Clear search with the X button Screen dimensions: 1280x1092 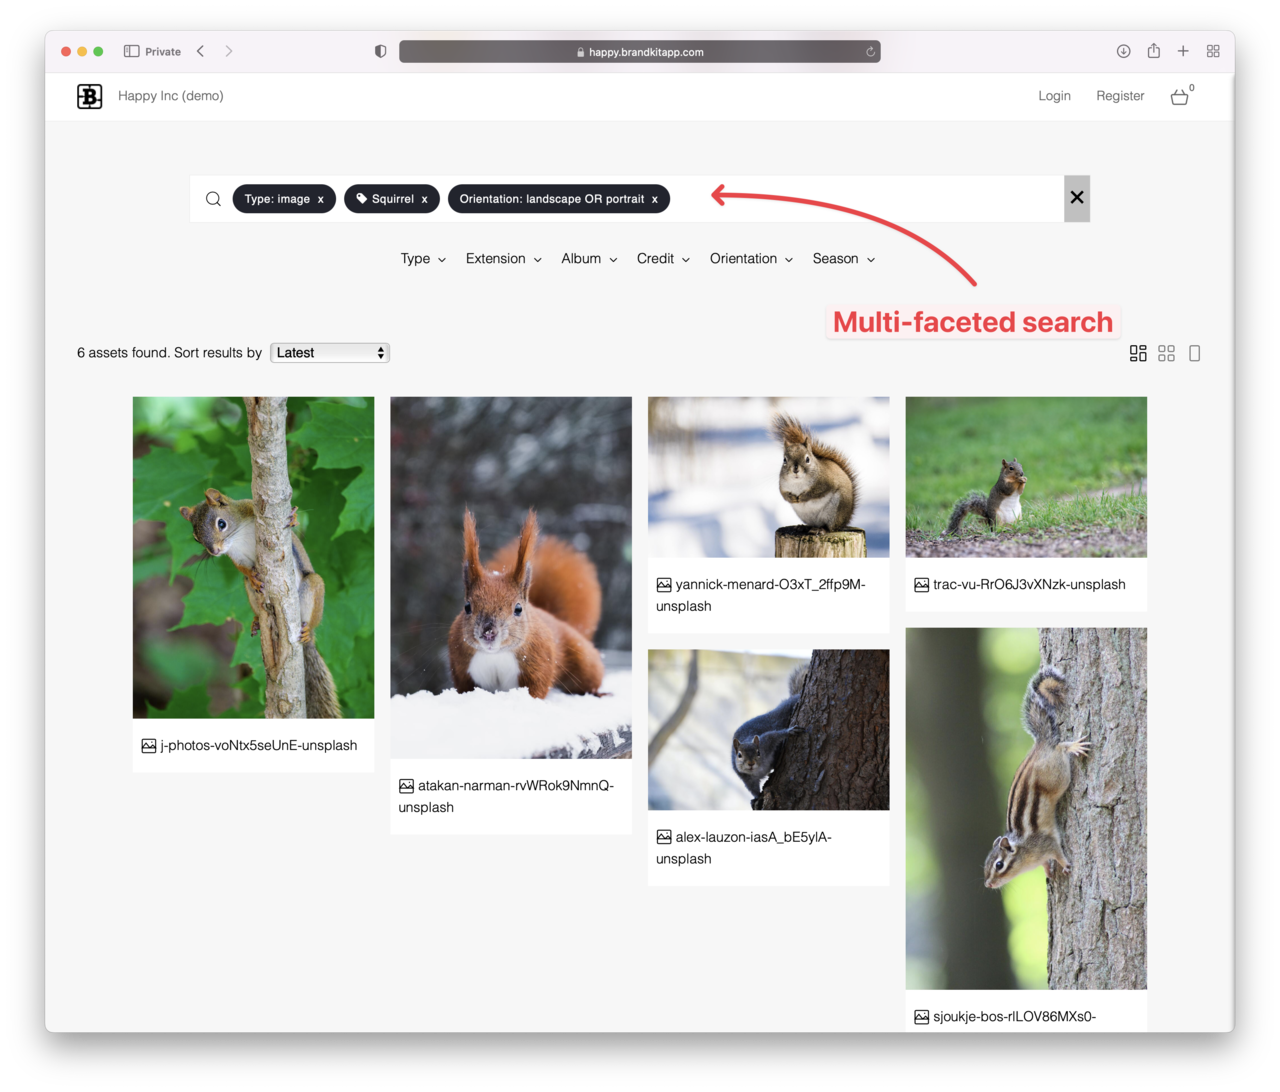pyautogui.click(x=1077, y=198)
